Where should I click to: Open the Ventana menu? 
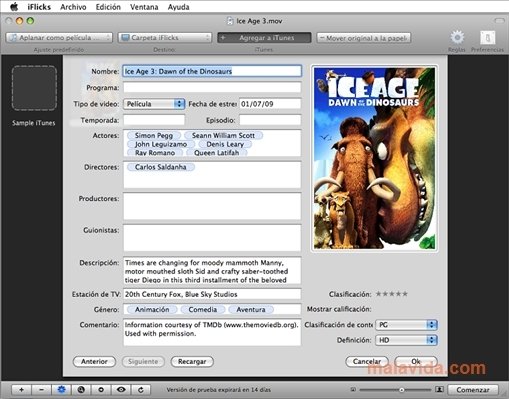[x=144, y=7]
